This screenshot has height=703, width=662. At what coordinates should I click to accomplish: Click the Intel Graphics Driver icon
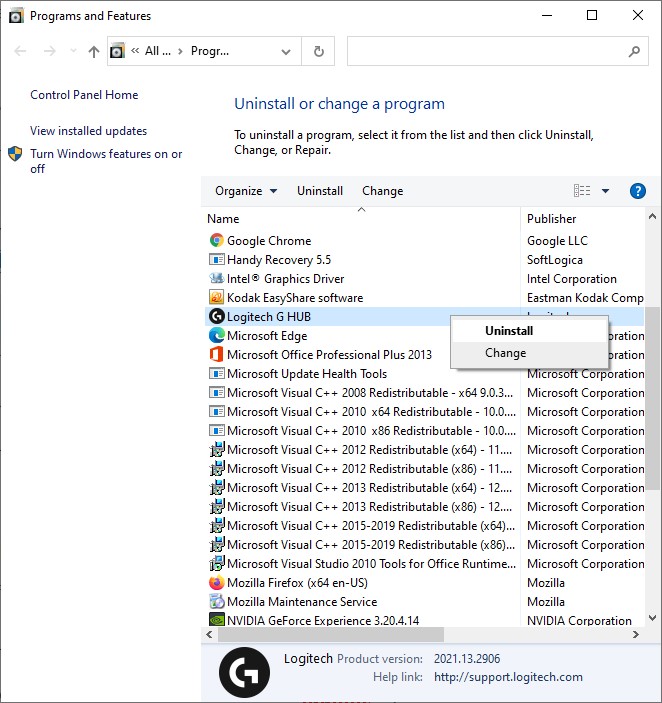216,278
